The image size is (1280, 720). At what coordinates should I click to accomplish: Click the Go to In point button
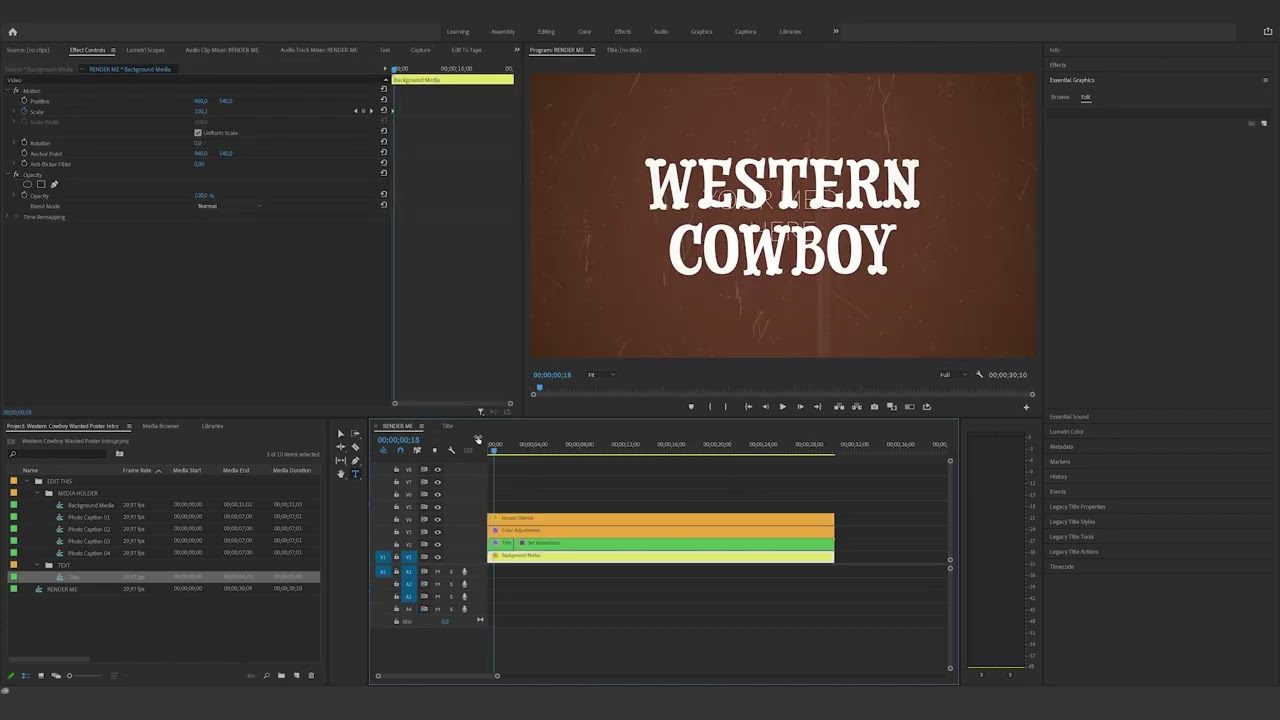[x=748, y=407]
